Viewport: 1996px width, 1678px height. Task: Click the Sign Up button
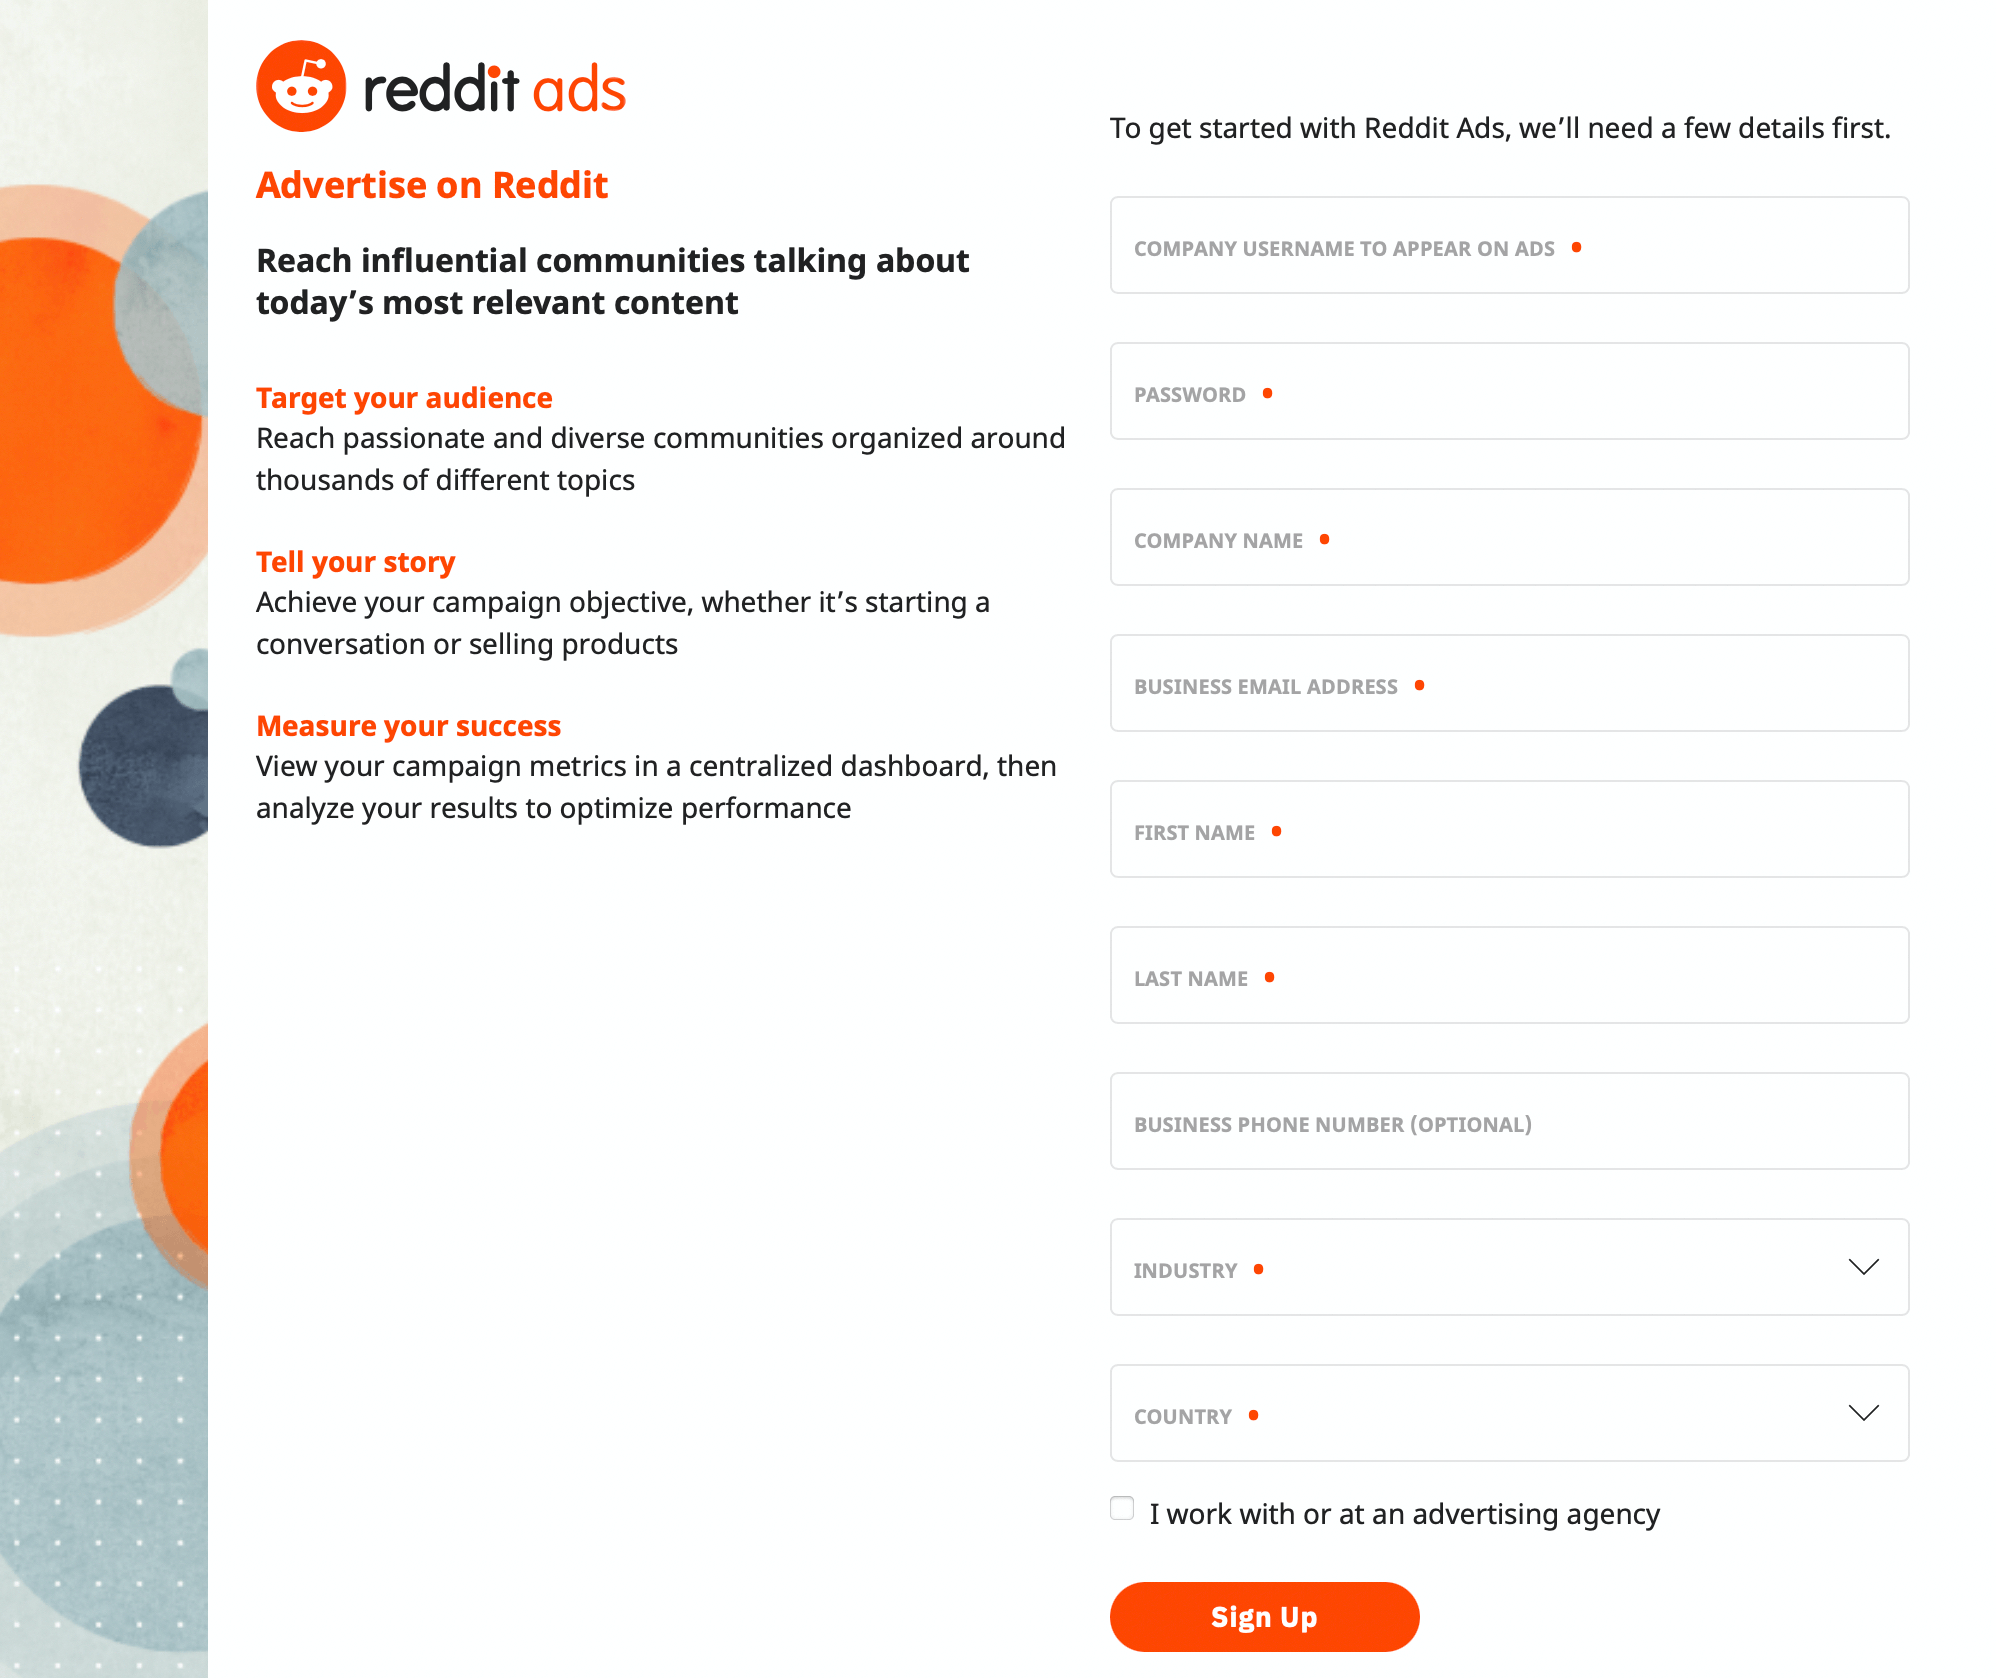[1267, 1615]
